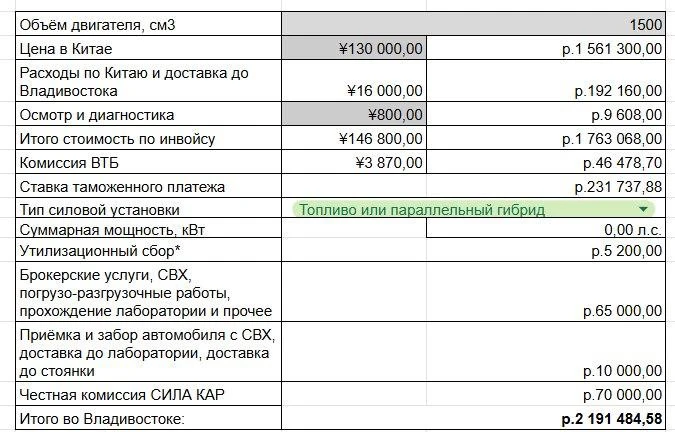
Task: Click the Итого во Владивостоке: label cell
Action: coord(149,418)
